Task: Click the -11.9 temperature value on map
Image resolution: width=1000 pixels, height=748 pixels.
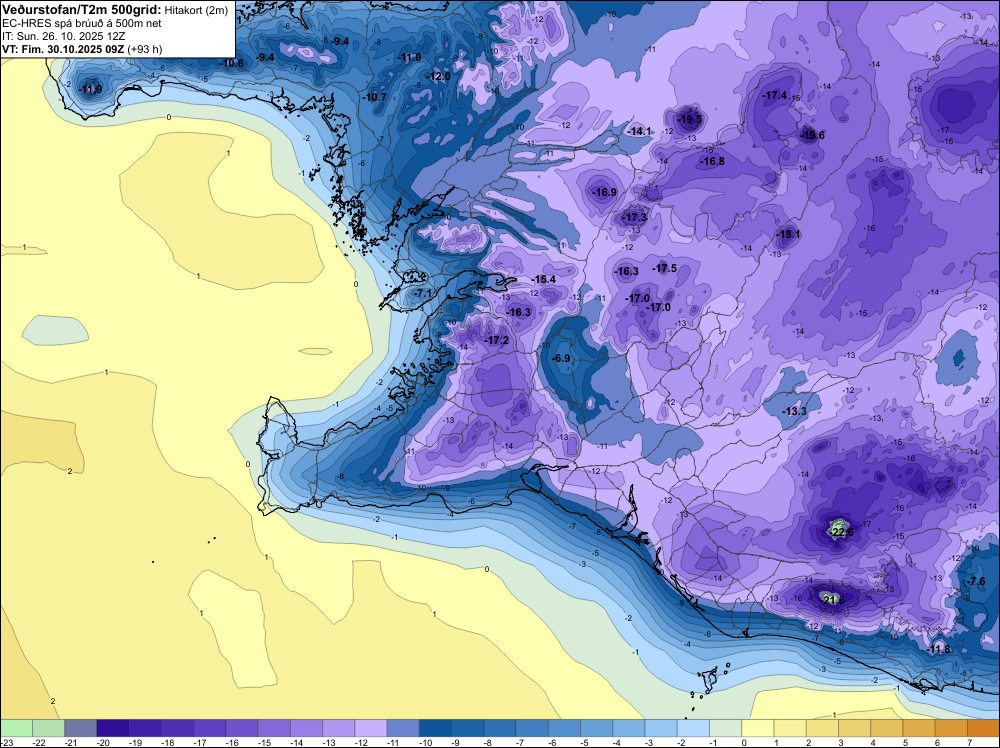Action: click(91, 89)
